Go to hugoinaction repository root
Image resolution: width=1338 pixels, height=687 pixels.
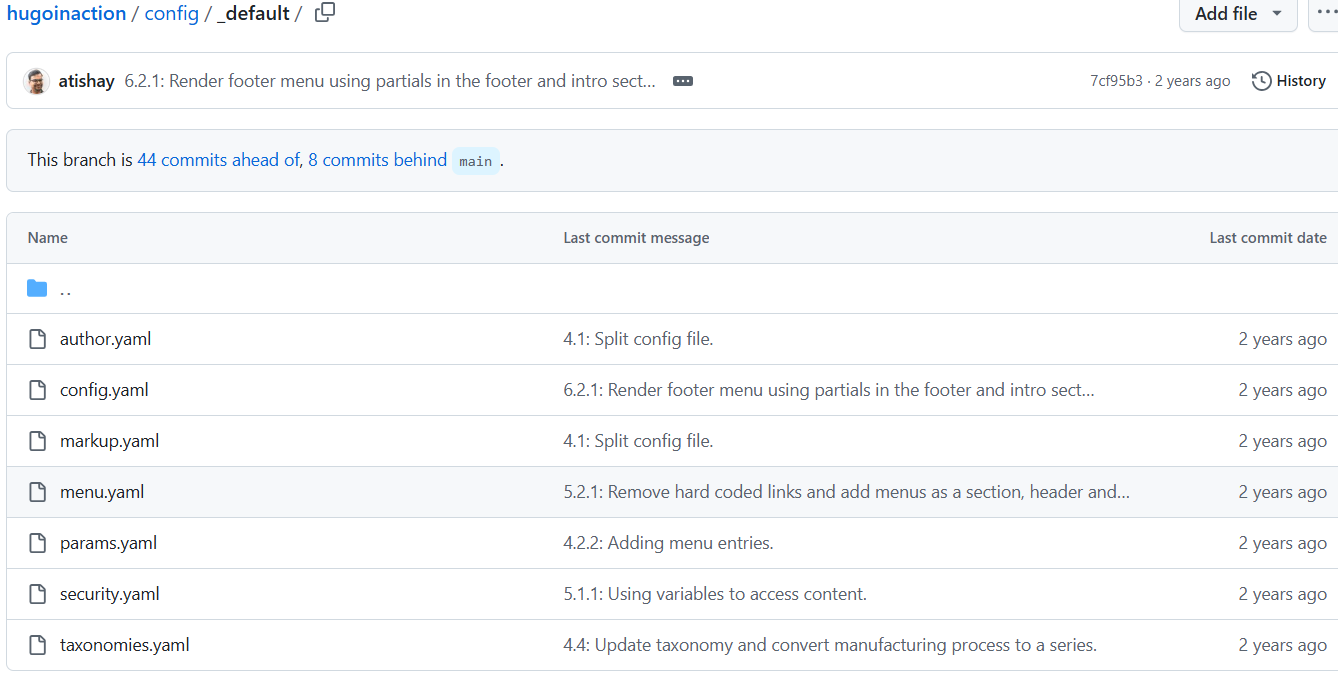click(x=66, y=14)
